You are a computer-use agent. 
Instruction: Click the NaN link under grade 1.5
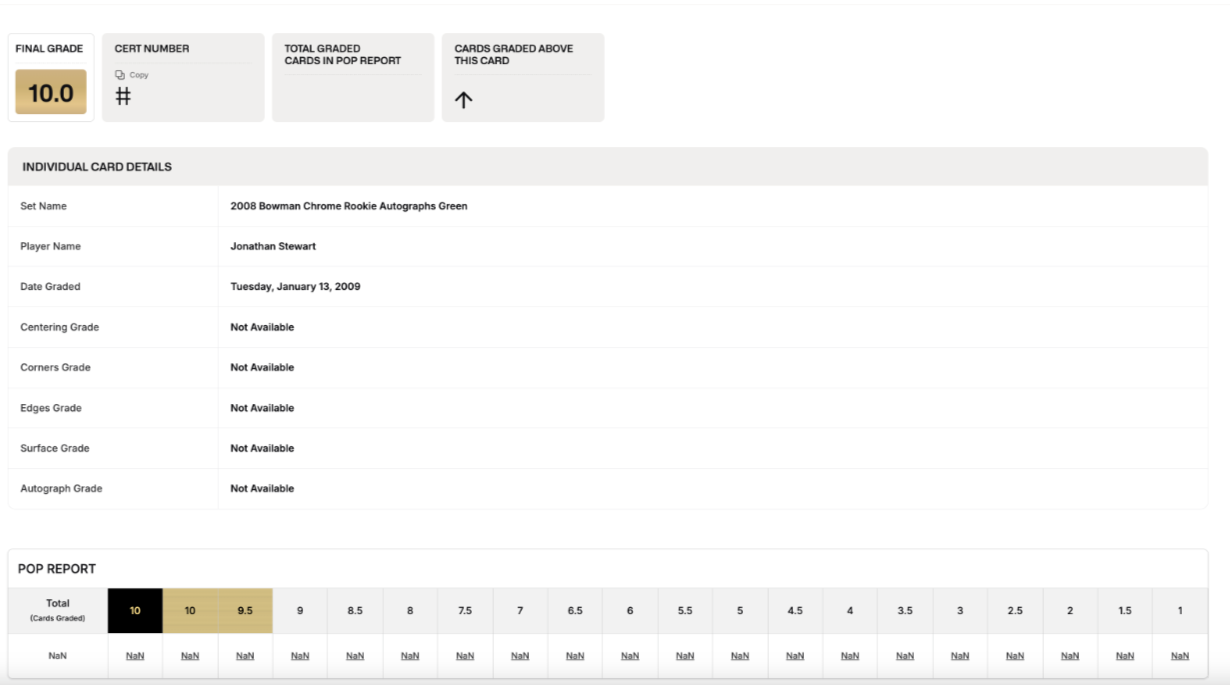(1125, 656)
